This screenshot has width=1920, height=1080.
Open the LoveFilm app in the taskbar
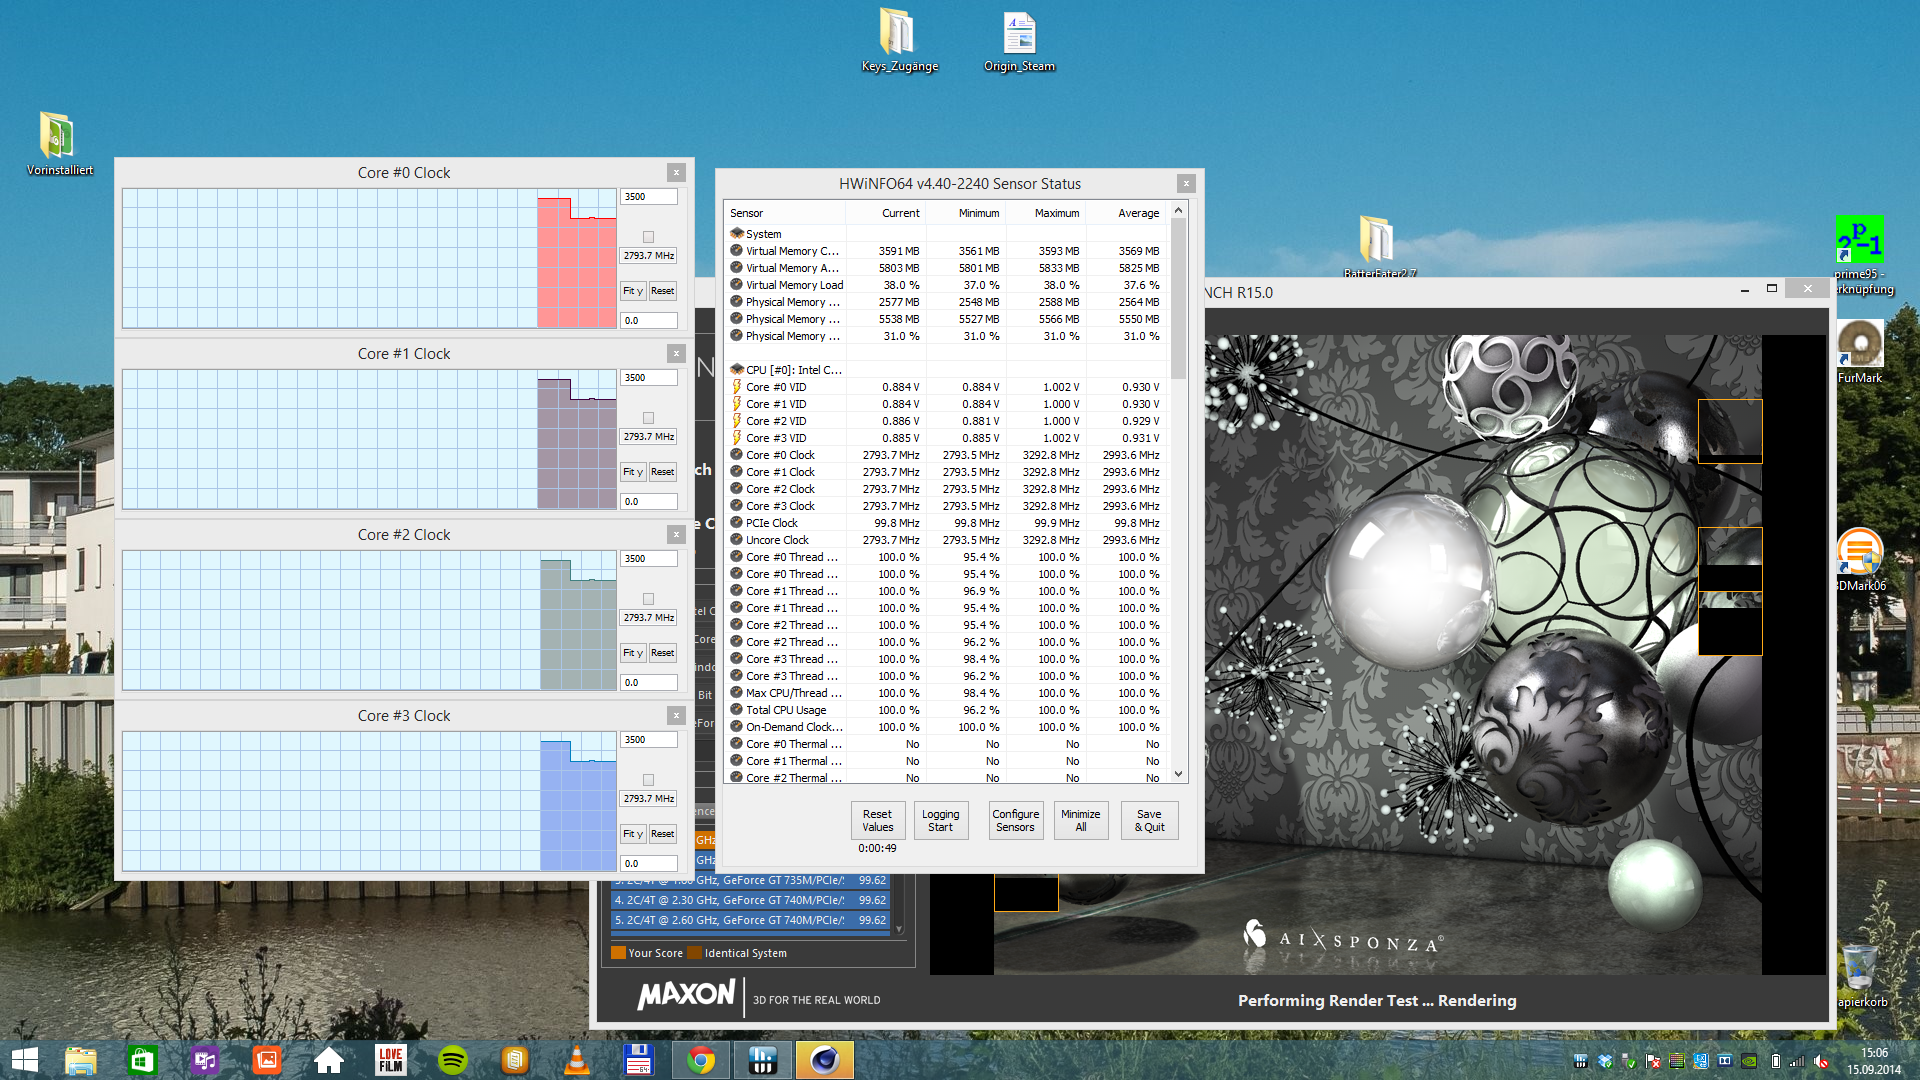tap(391, 1060)
